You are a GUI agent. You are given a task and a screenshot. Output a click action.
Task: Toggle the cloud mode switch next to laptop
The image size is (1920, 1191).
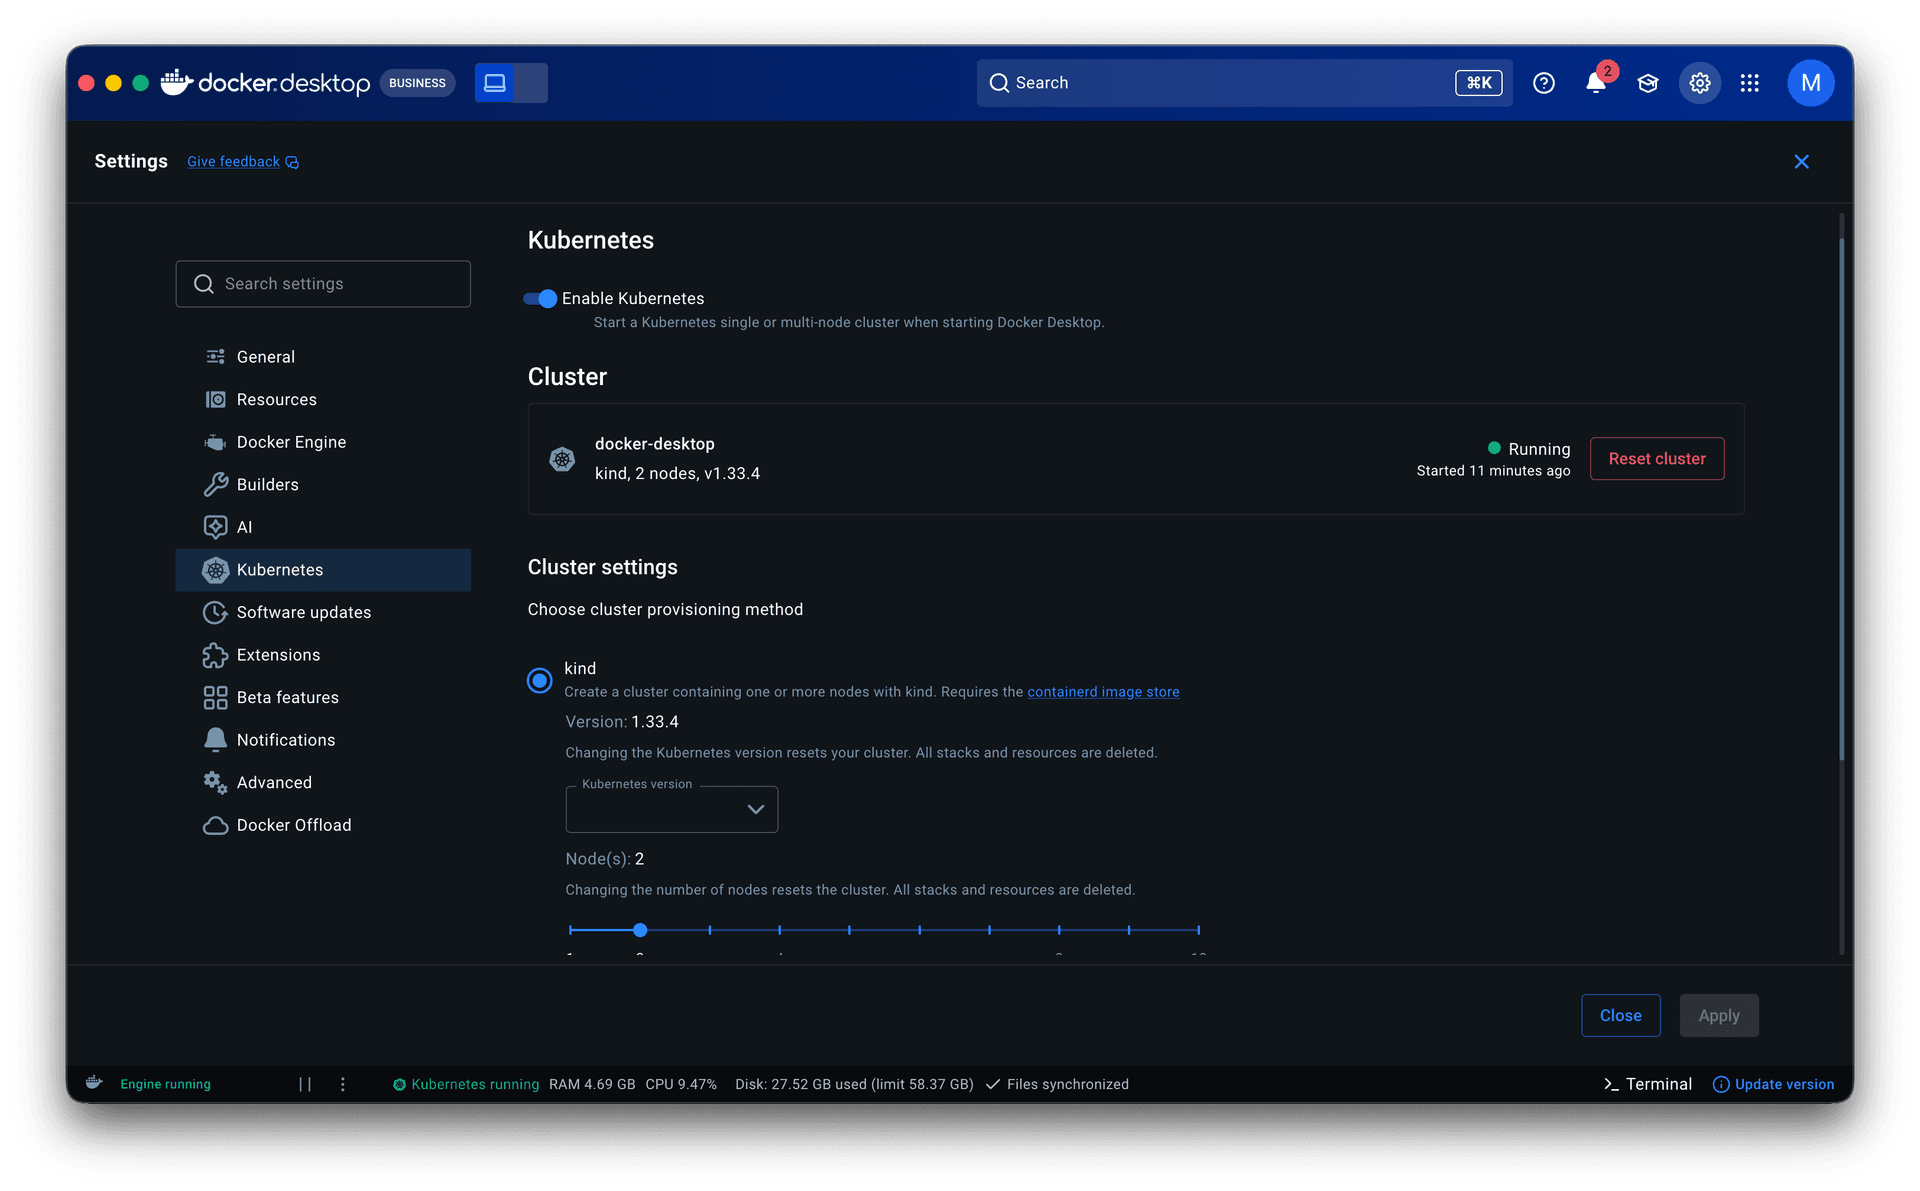click(x=531, y=83)
